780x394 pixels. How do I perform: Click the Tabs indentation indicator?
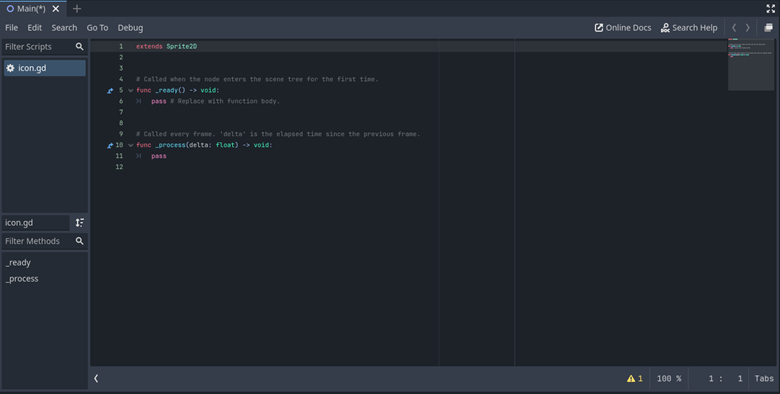pos(764,379)
